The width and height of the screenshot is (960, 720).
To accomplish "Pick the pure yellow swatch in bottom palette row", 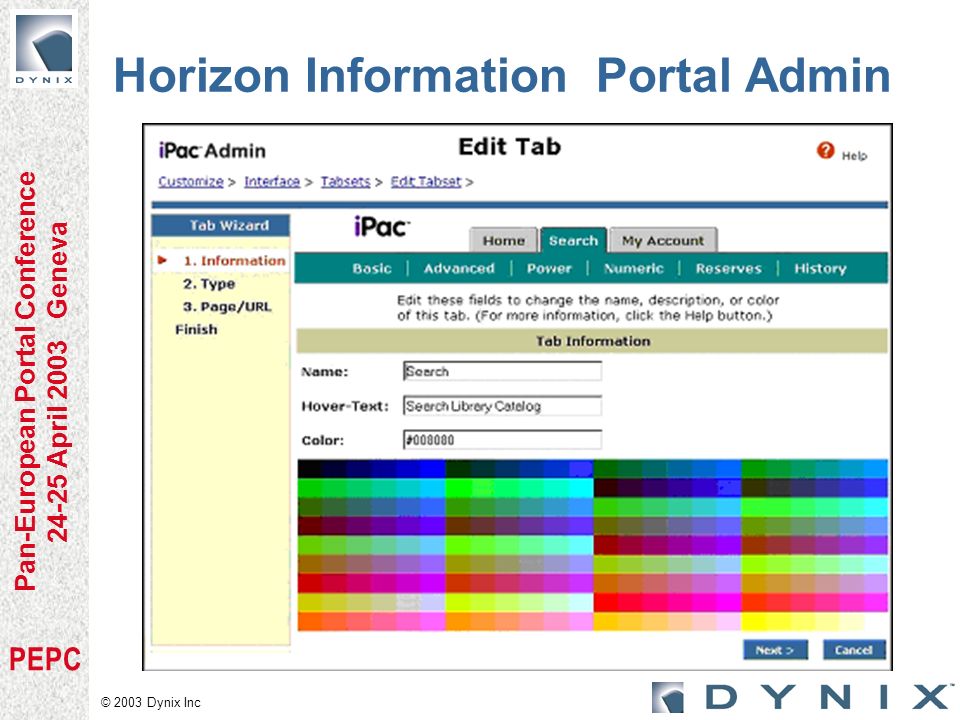I will (x=752, y=622).
